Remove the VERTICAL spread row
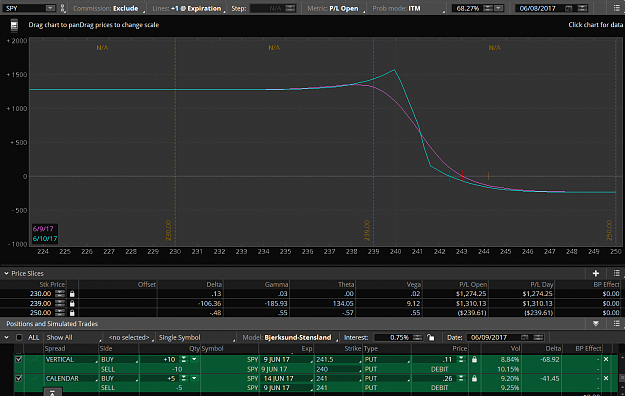625x396 pixels. pos(606,359)
